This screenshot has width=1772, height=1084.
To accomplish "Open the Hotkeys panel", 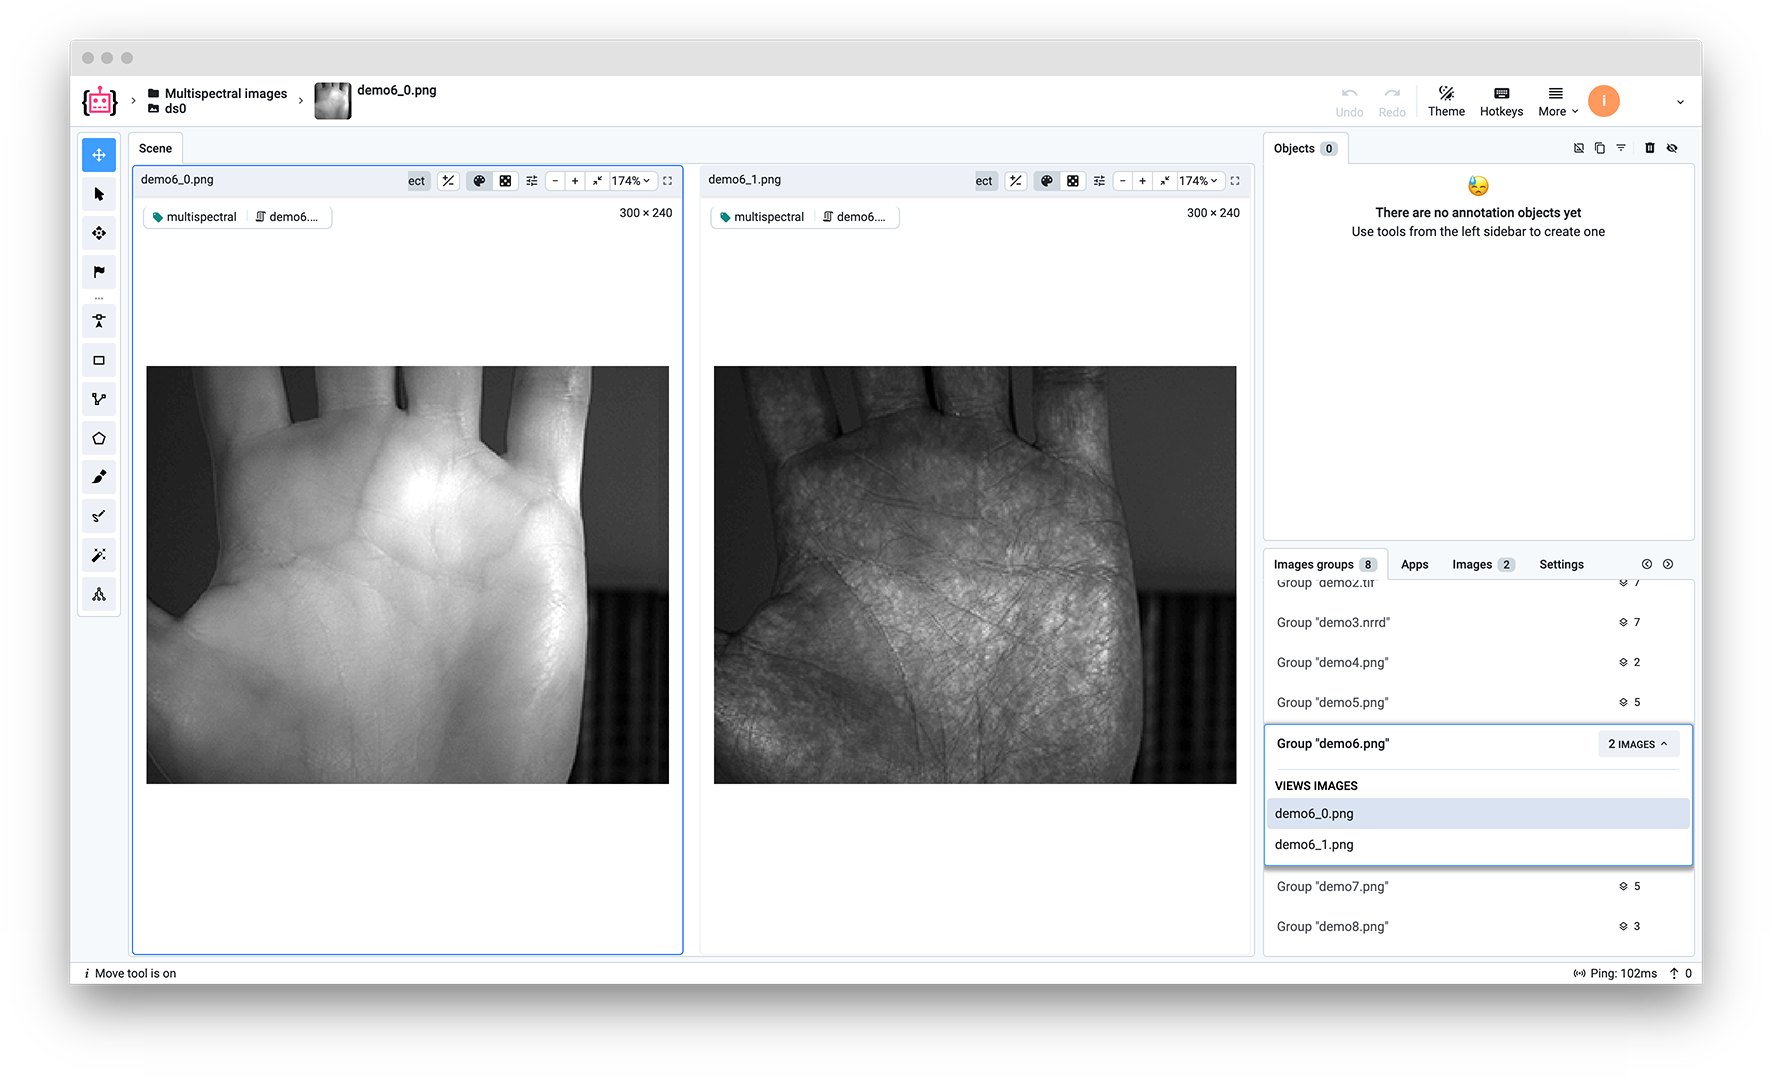I will click(x=1501, y=101).
